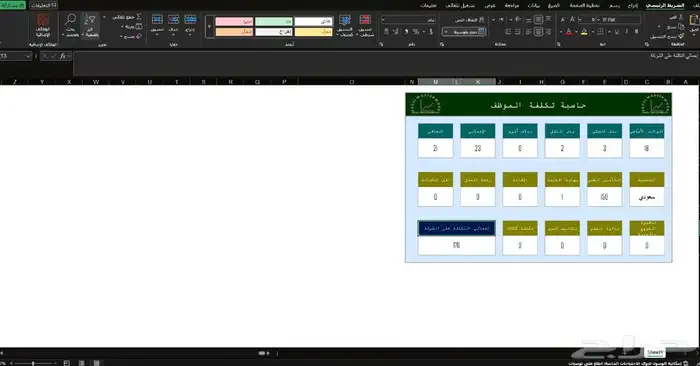Image resolution: width=700 pixels, height=366 pixels.
Task: Toggle Italic formatting
Action: [x=626, y=32]
